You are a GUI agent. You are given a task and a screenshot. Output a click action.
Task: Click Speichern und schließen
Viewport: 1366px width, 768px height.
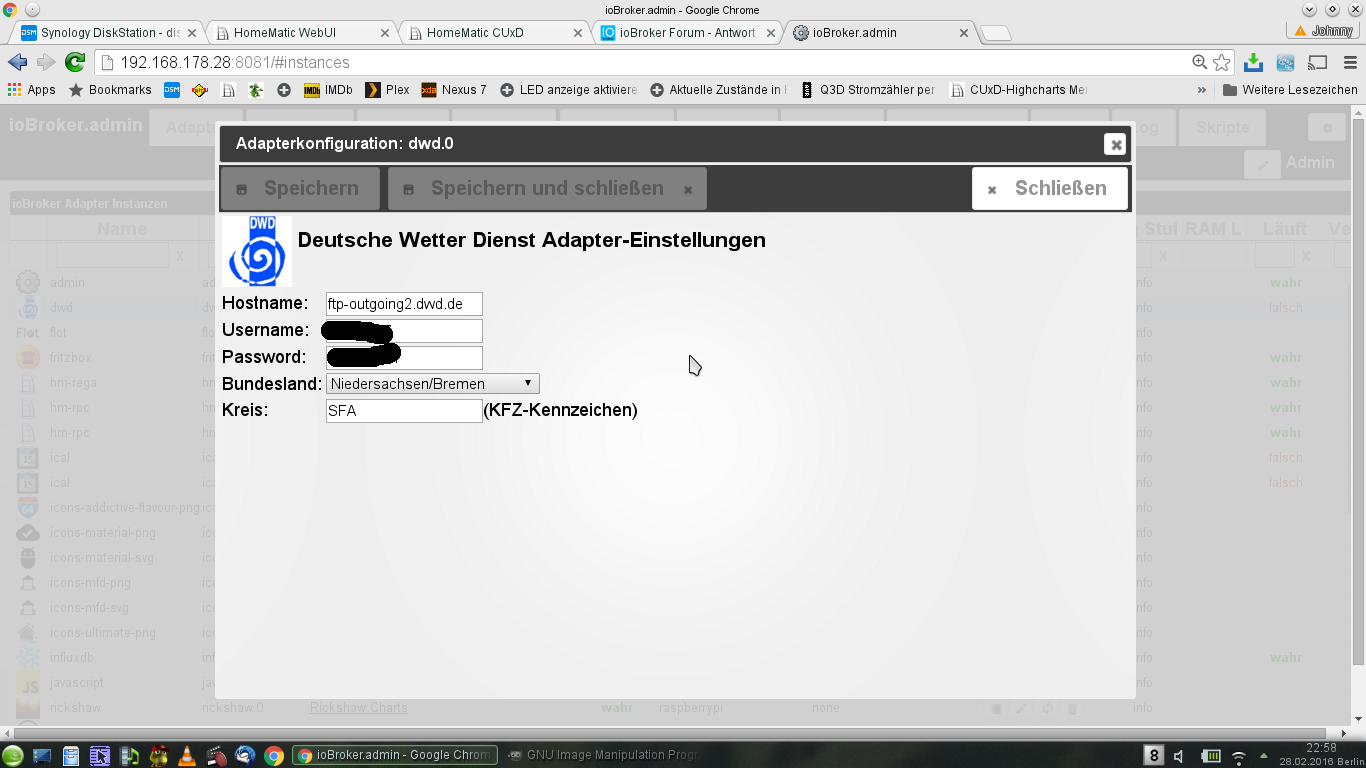click(547, 188)
